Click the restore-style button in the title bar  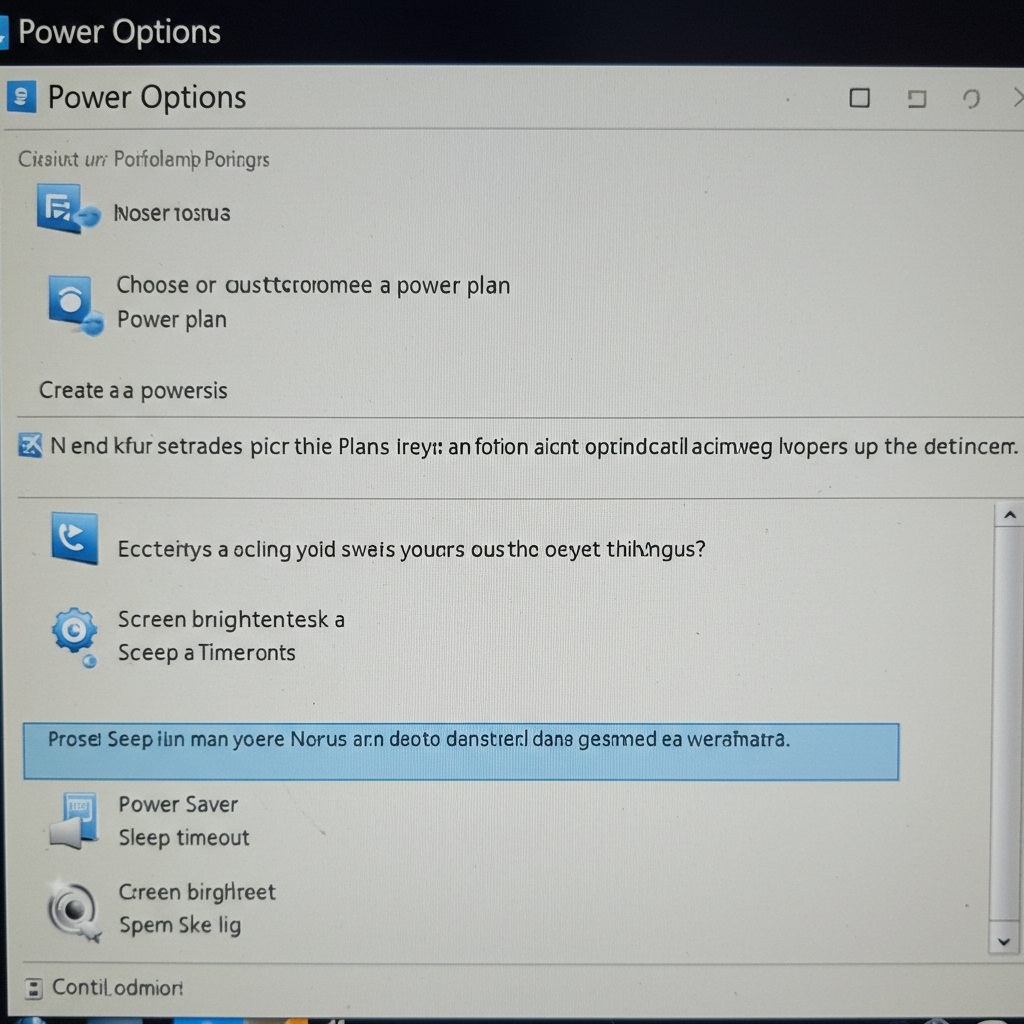click(917, 99)
